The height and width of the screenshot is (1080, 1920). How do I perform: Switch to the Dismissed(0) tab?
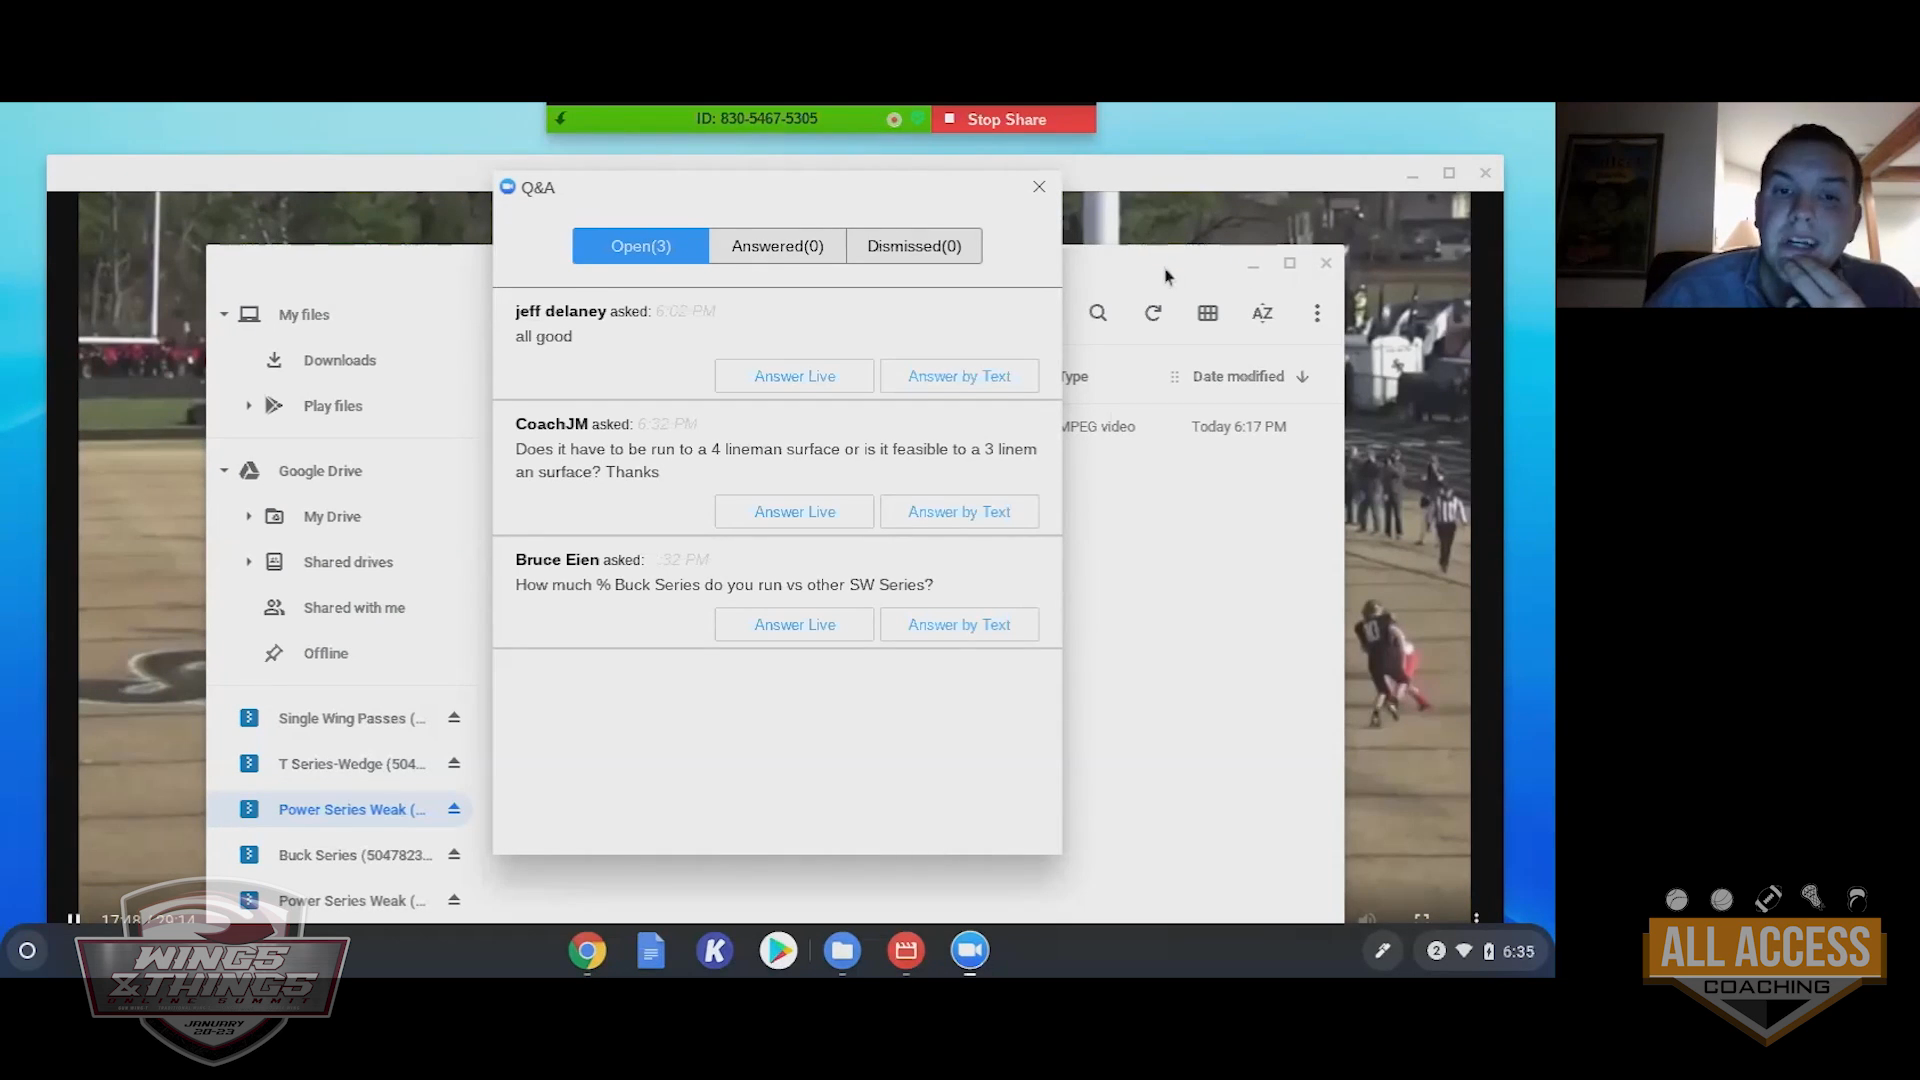(x=914, y=246)
